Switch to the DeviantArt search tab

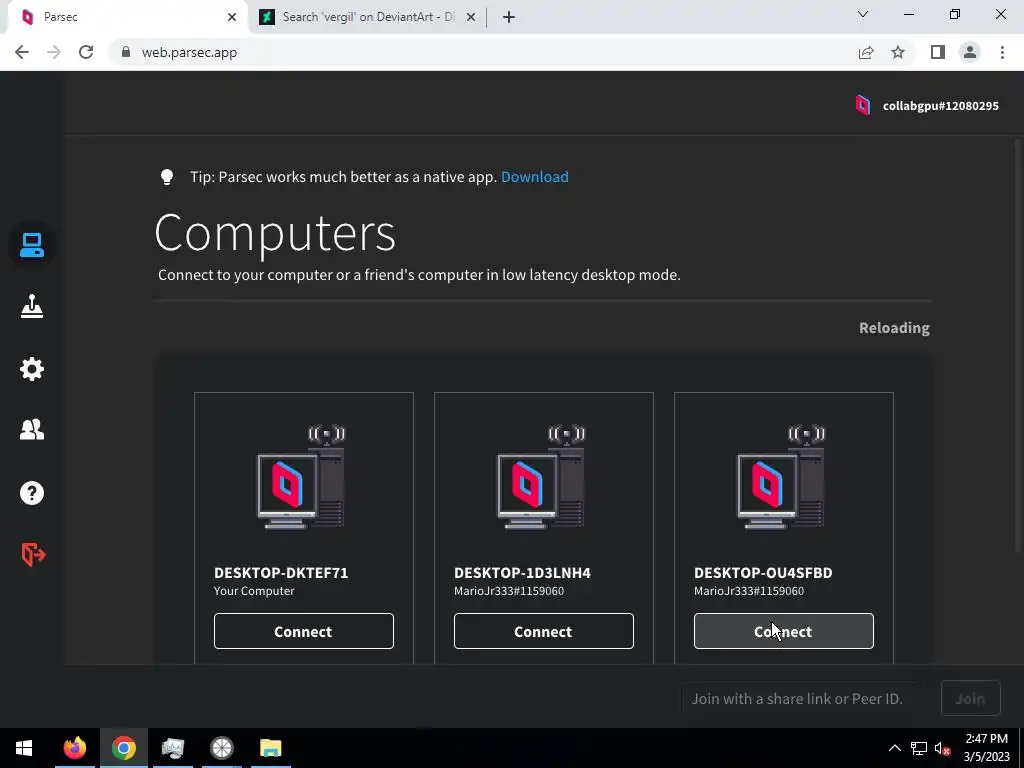[367, 17]
